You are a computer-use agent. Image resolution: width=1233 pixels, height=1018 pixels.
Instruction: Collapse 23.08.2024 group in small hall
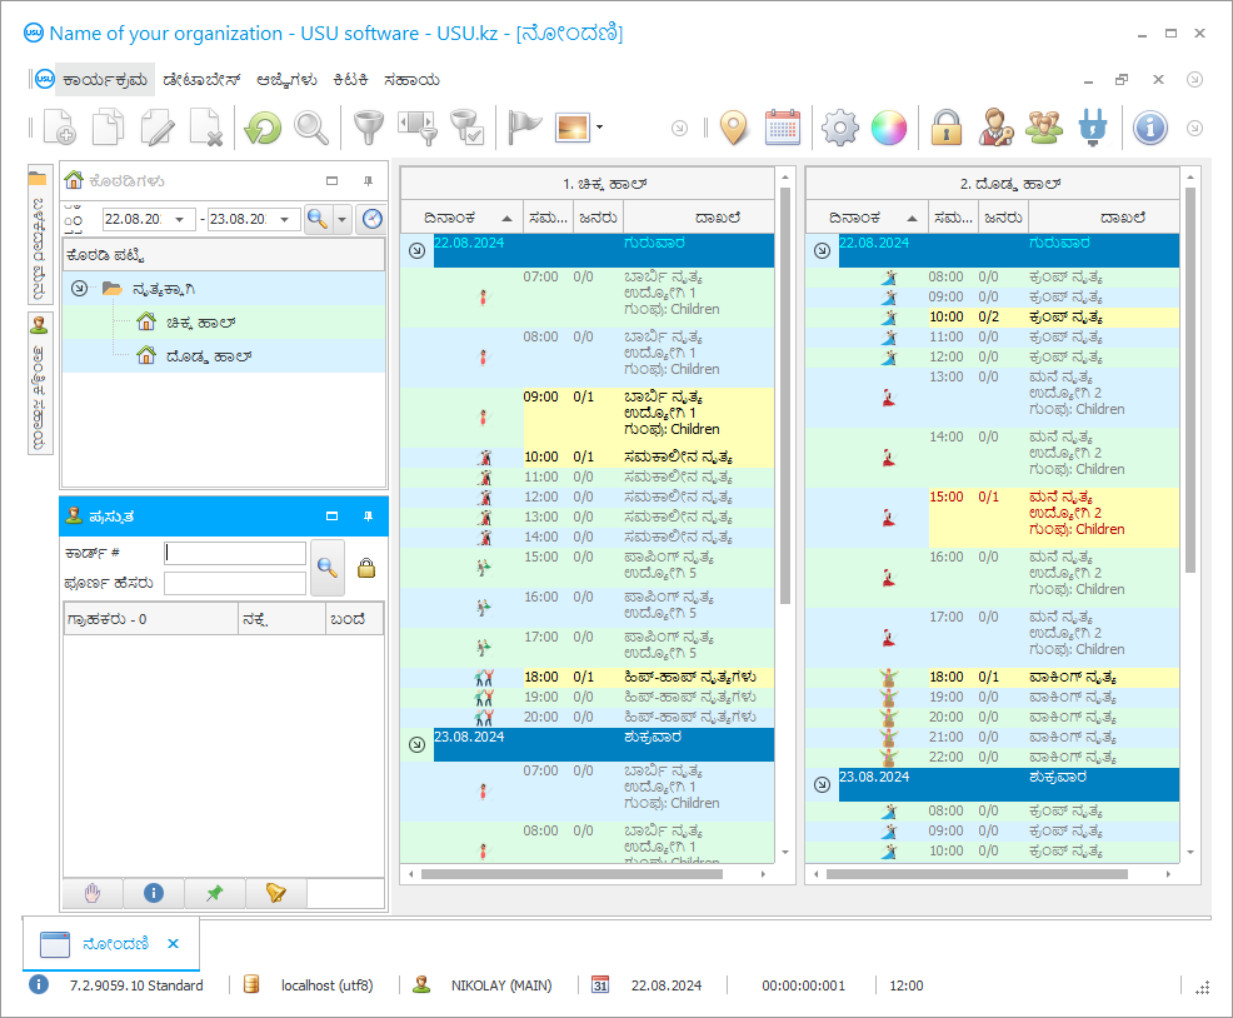tap(417, 744)
